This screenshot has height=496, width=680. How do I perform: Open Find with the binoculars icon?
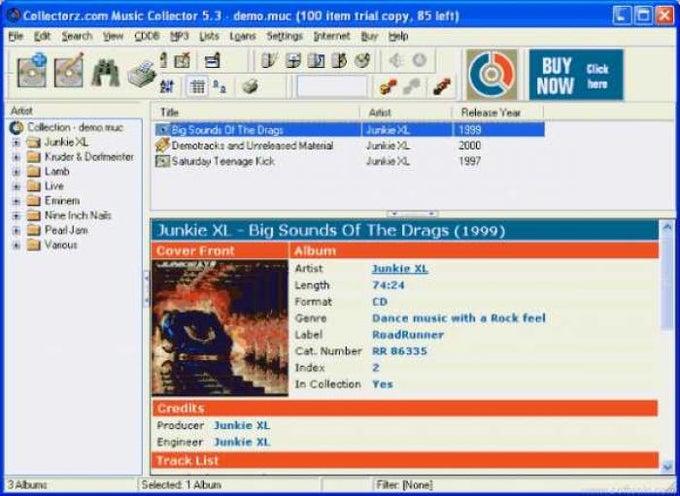[105, 72]
